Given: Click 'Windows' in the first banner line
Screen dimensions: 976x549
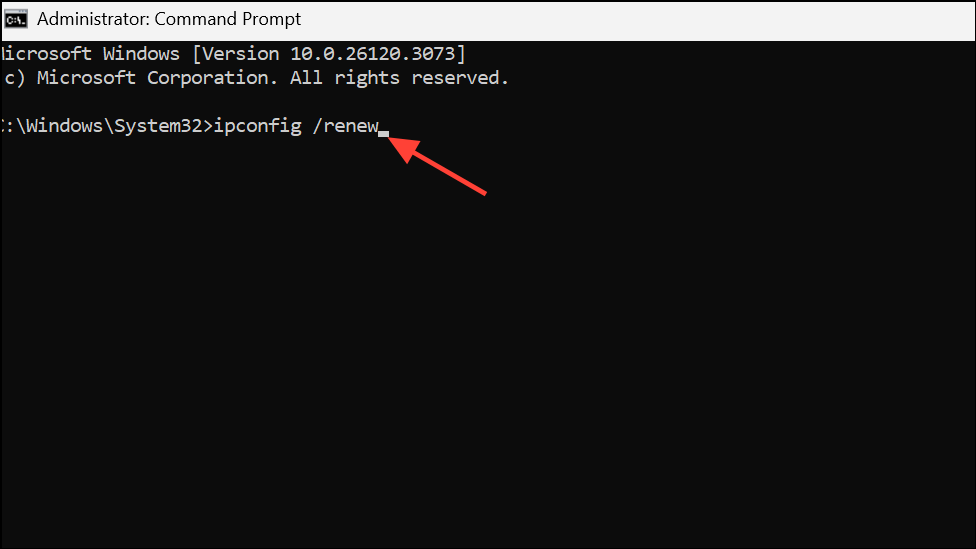Looking at the screenshot, I should pos(141,54).
